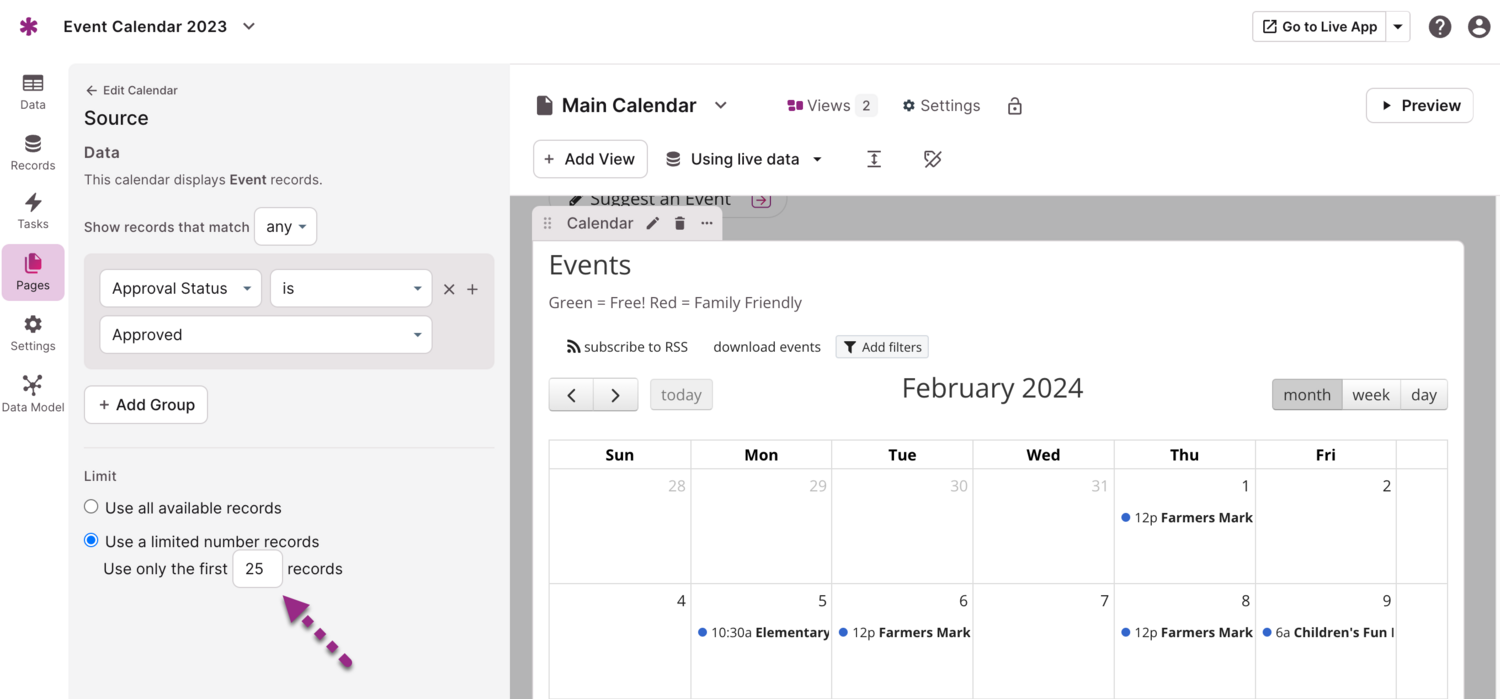Open the Tasks sidebar section
The image size is (1500, 699).
pos(32,210)
